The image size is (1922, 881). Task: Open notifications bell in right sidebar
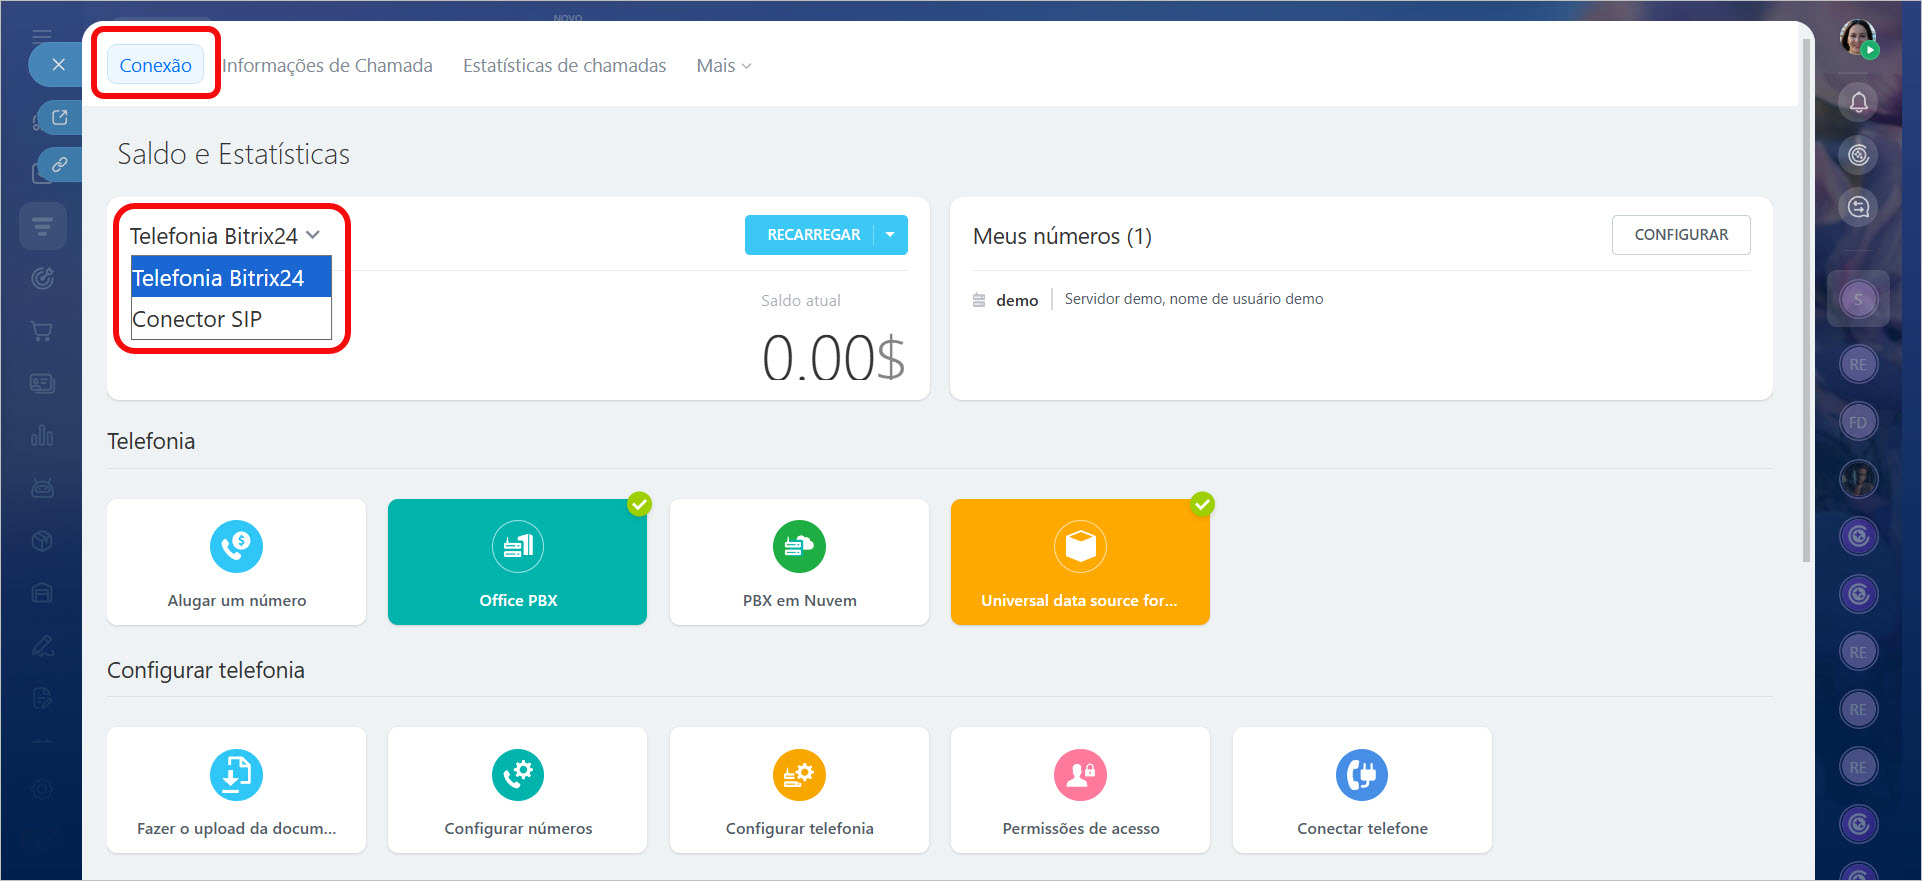[x=1858, y=102]
